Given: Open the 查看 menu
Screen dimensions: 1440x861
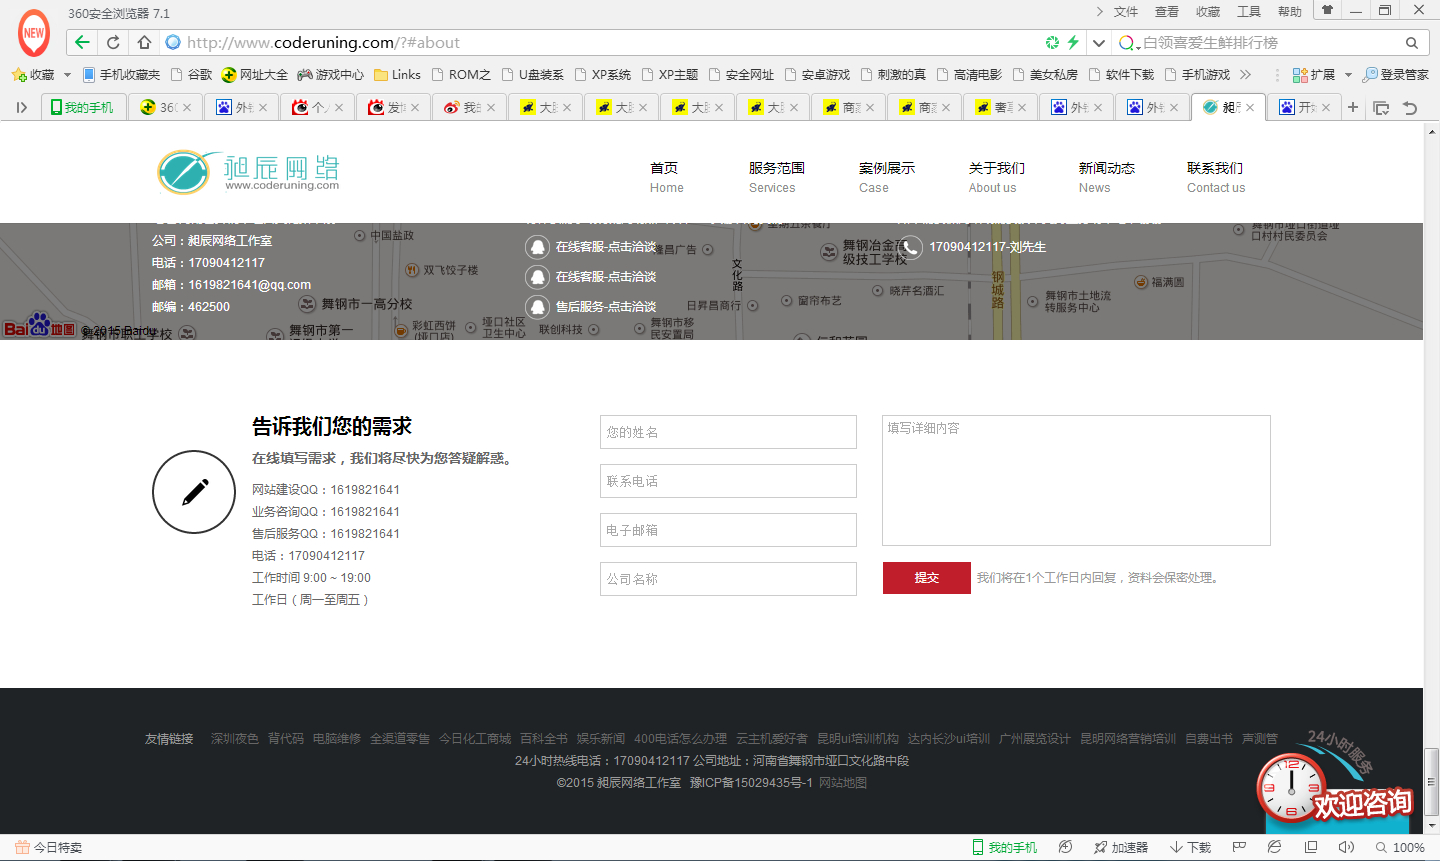Looking at the screenshot, I should pyautogui.click(x=1167, y=12).
